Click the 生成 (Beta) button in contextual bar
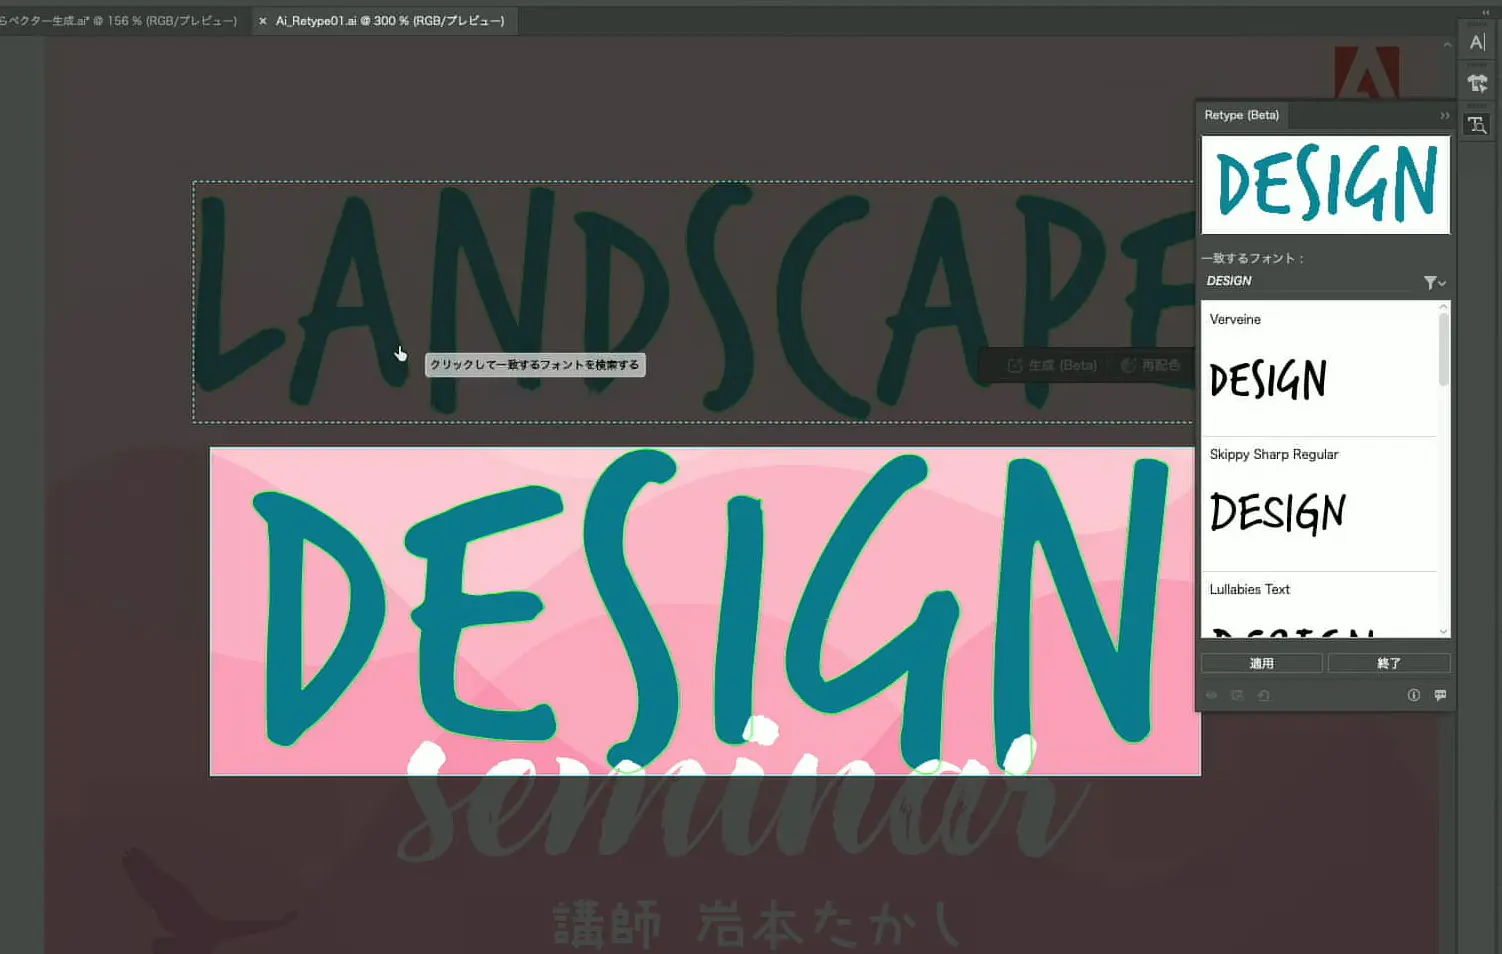This screenshot has width=1502, height=954. 1052,365
